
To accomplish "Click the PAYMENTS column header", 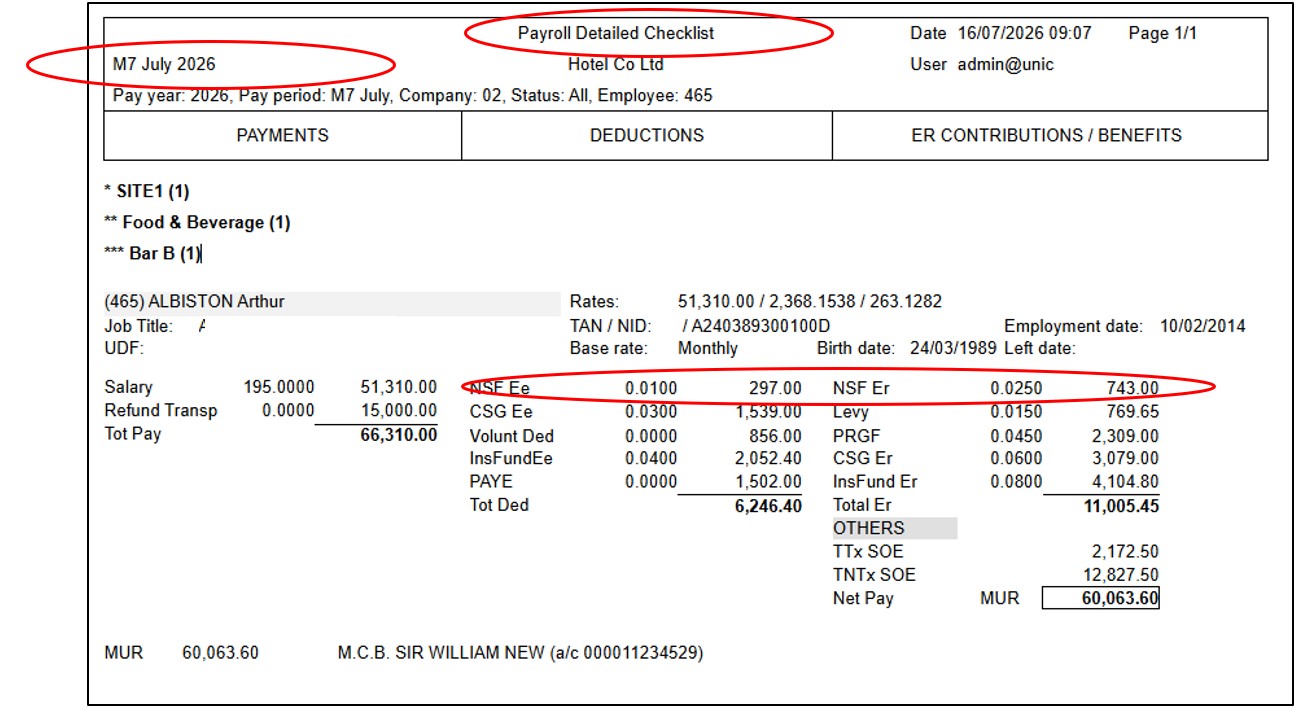I will (x=282, y=135).
